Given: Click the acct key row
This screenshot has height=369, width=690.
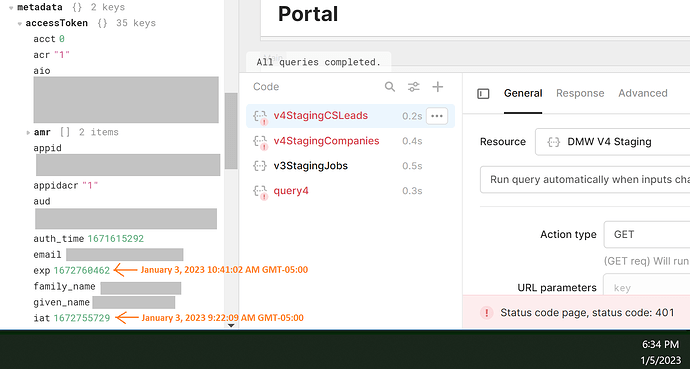Looking at the screenshot, I should (49, 39).
